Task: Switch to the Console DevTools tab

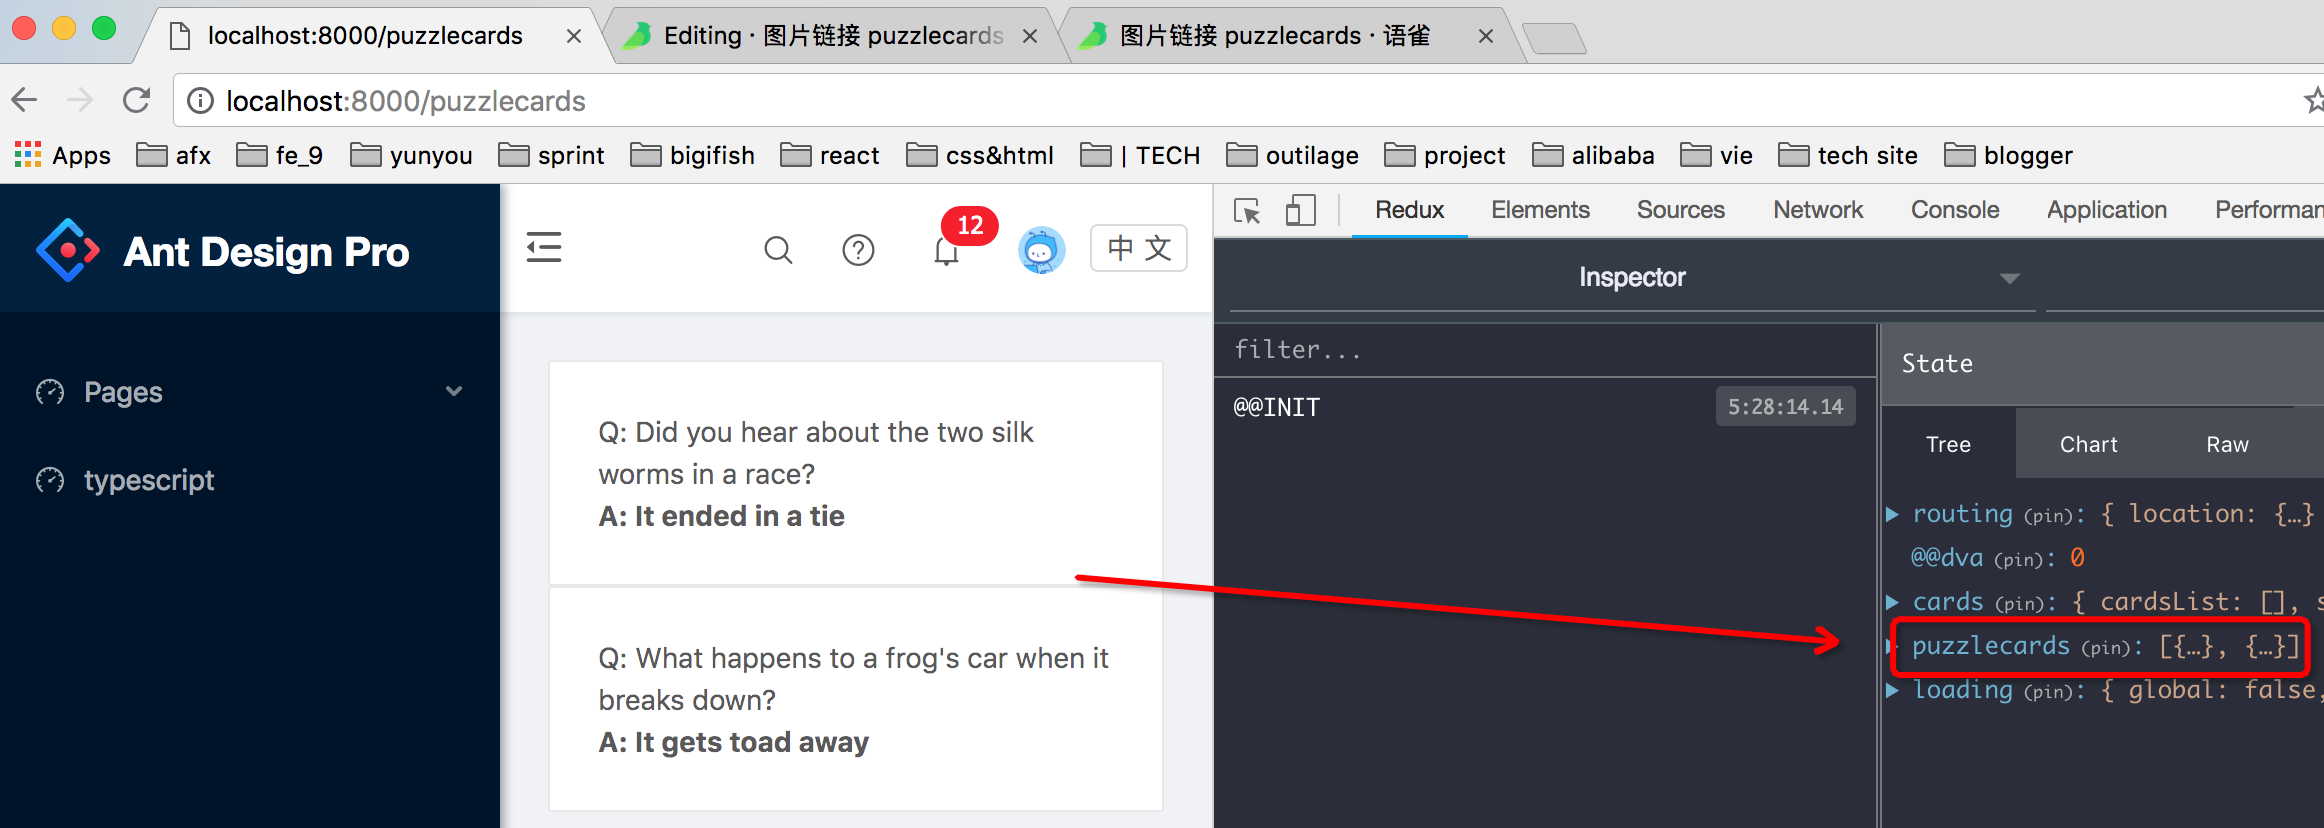Action: (x=1955, y=210)
